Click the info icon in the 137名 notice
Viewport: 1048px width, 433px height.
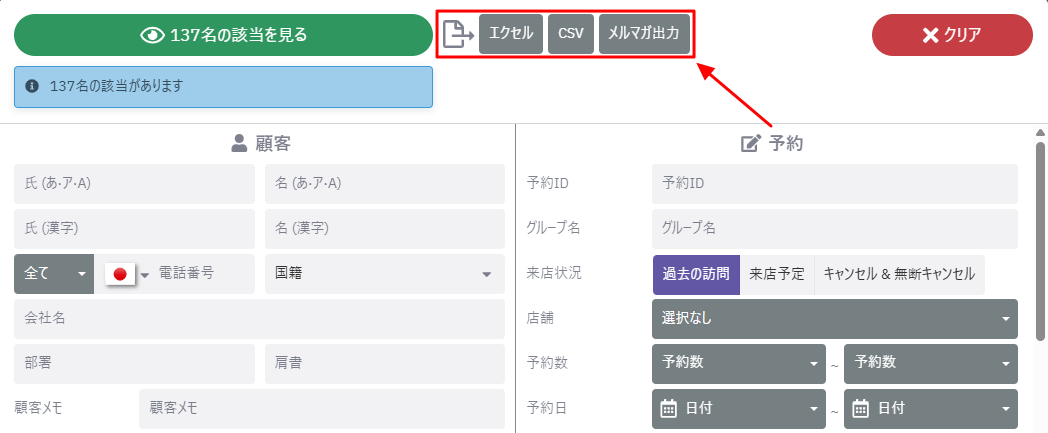31,86
